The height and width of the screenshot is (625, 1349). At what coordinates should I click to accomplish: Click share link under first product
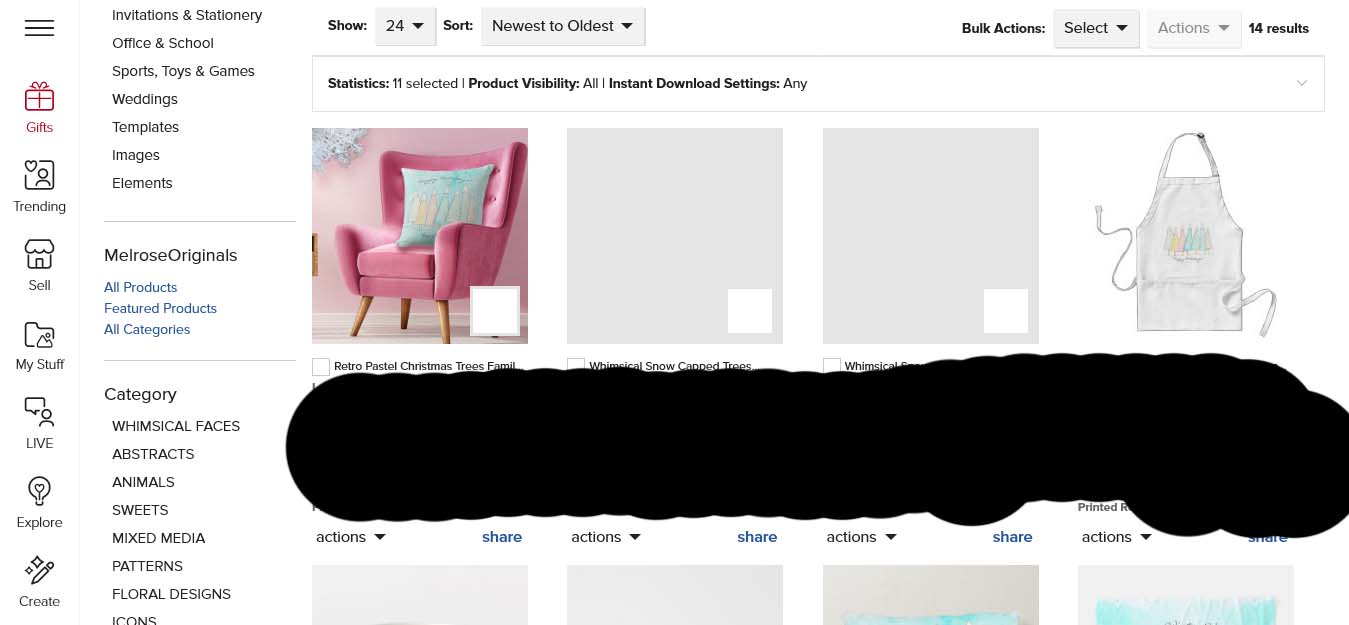coord(502,537)
